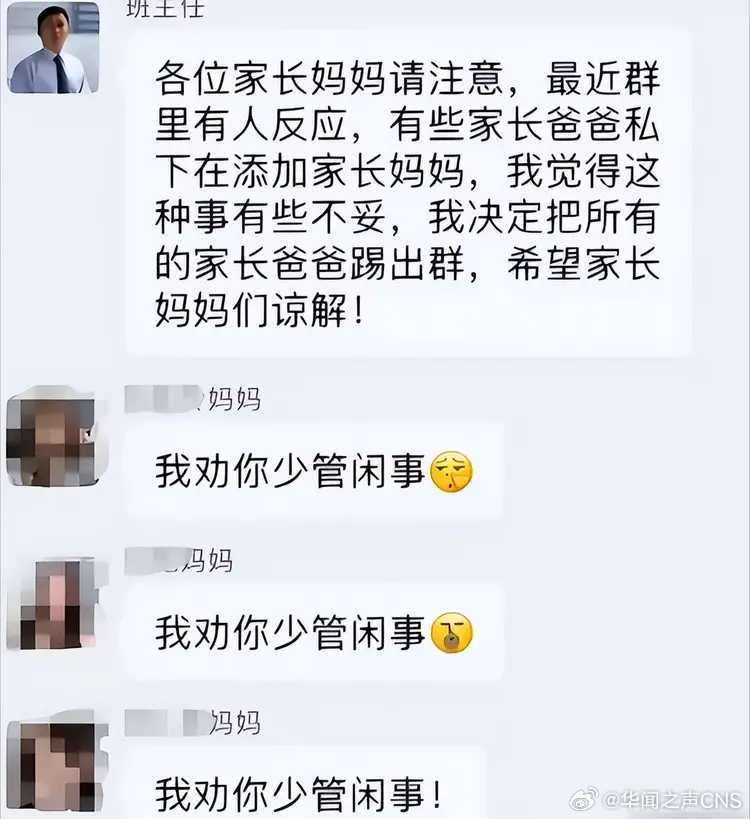Tap third mom's nickname above last reply
The height and width of the screenshot is (819, 750).
(193, 723)
